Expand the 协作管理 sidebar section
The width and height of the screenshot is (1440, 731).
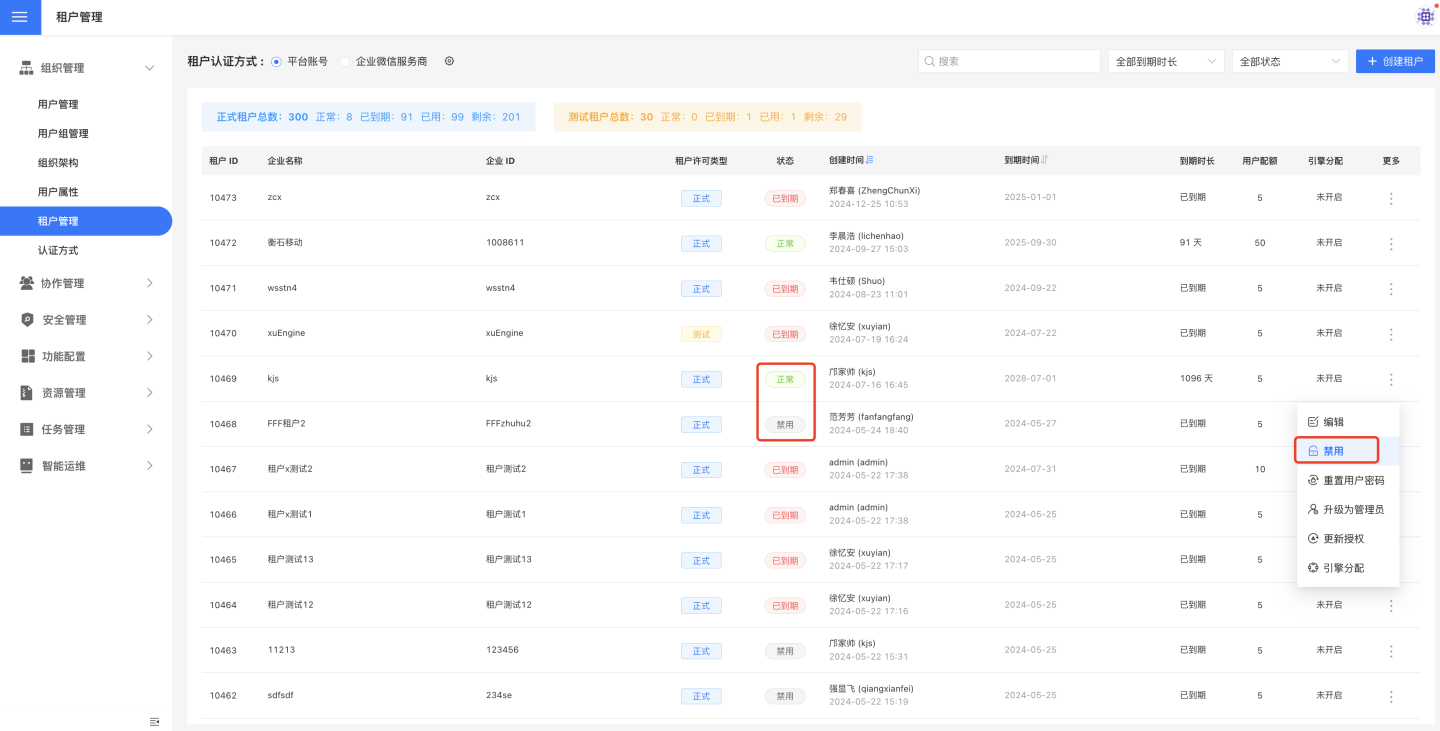pos(86,283)
